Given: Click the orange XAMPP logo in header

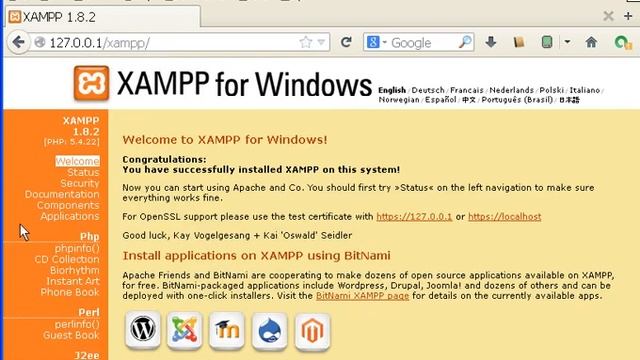Looking at the screenshot, I should click(x=91, y=83).
